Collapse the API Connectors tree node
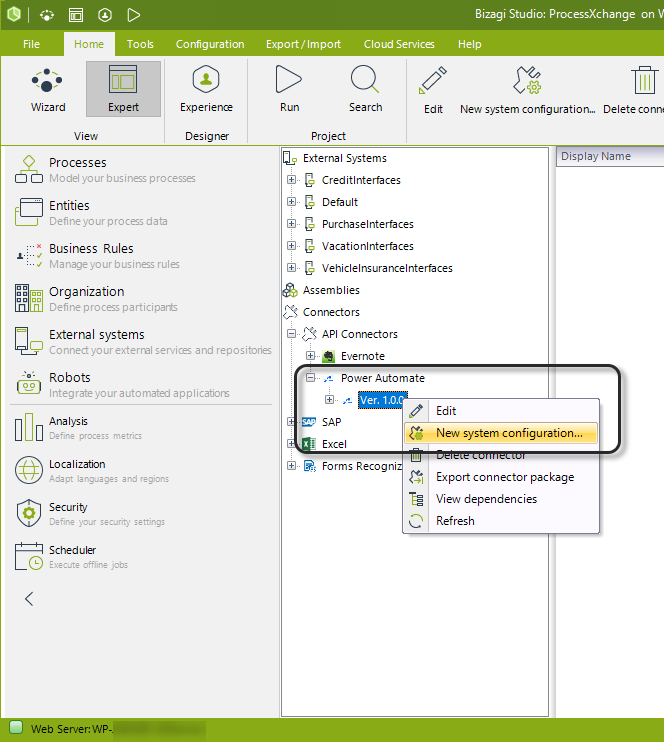This screenshot has width=664, height=742. pos(291,334)
